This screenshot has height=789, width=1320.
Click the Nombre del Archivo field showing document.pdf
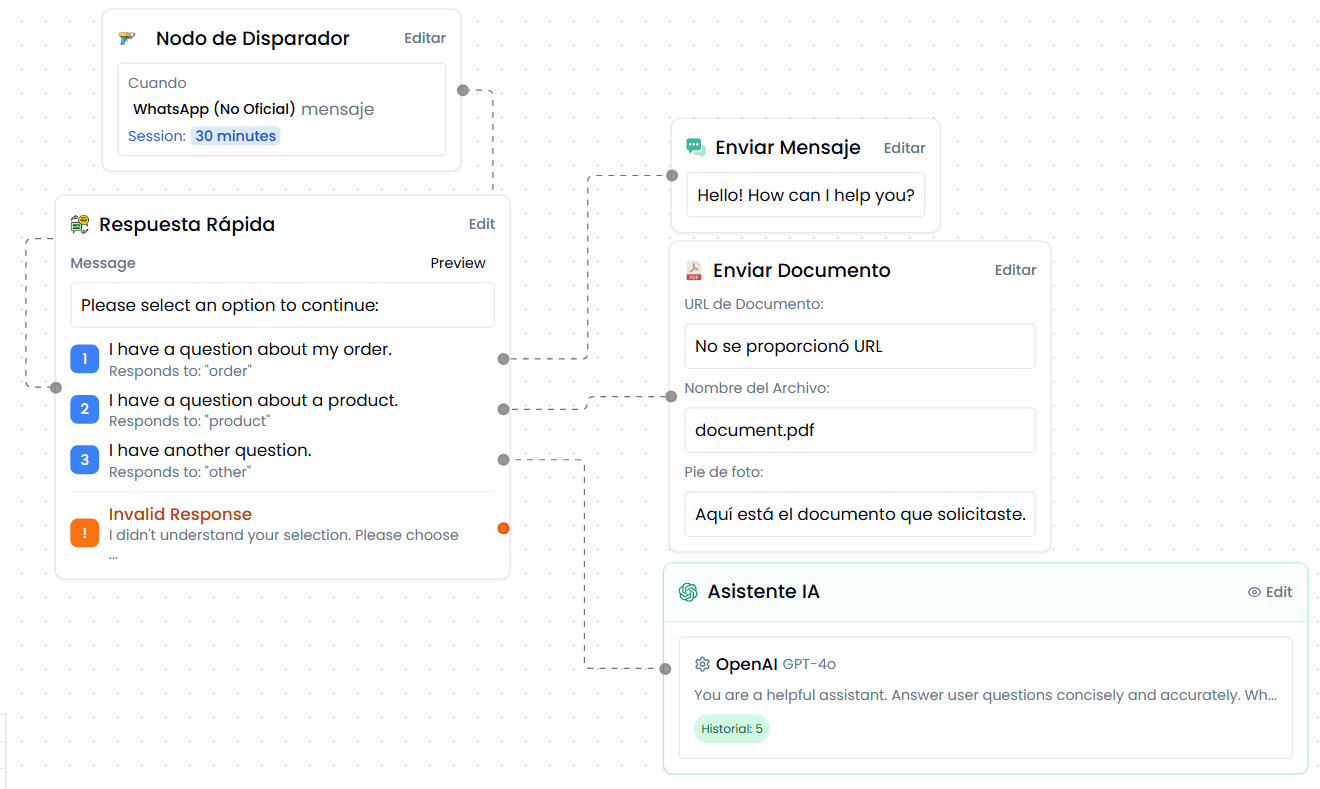[859, 430]
